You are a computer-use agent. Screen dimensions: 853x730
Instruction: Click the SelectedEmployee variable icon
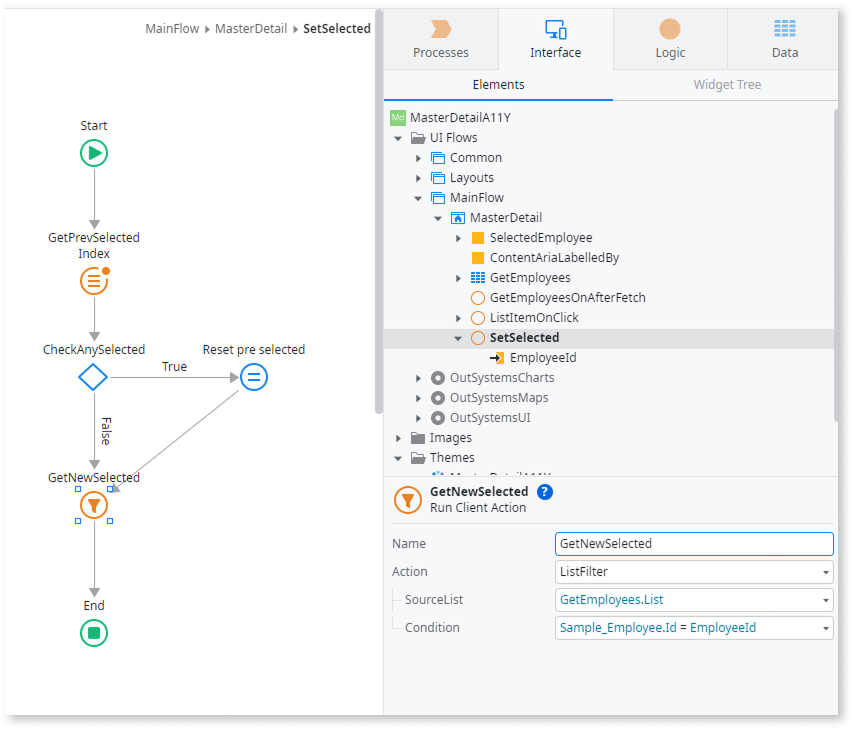coord(478,238)
